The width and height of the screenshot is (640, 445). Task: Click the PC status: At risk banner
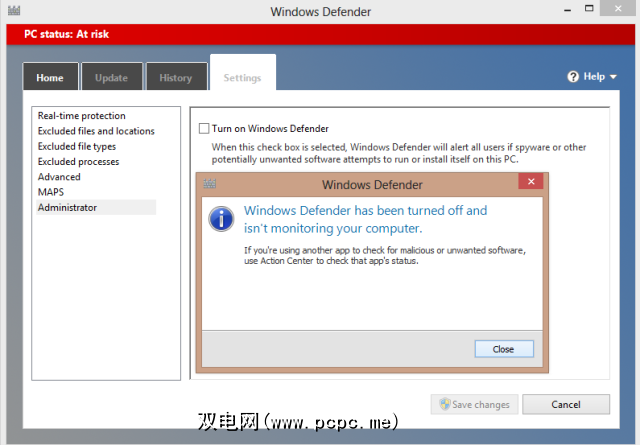[x=320, y=34]
